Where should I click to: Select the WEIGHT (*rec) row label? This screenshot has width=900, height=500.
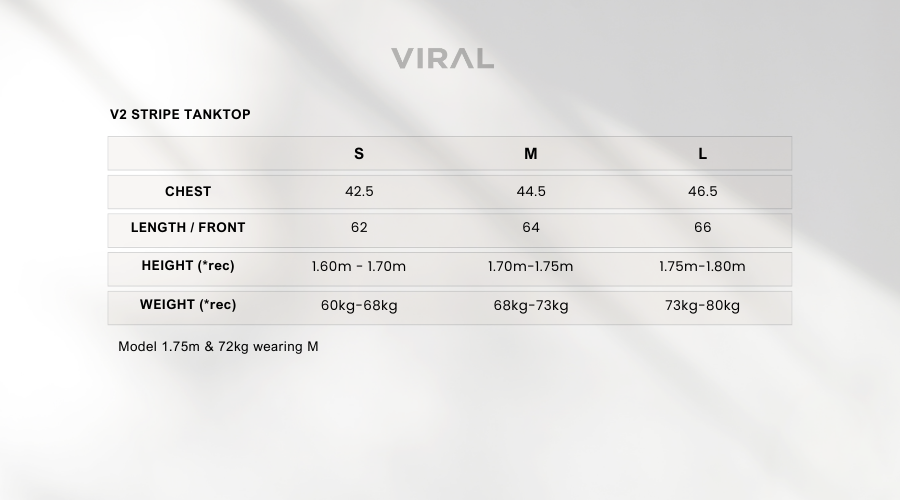click(188, 305)
